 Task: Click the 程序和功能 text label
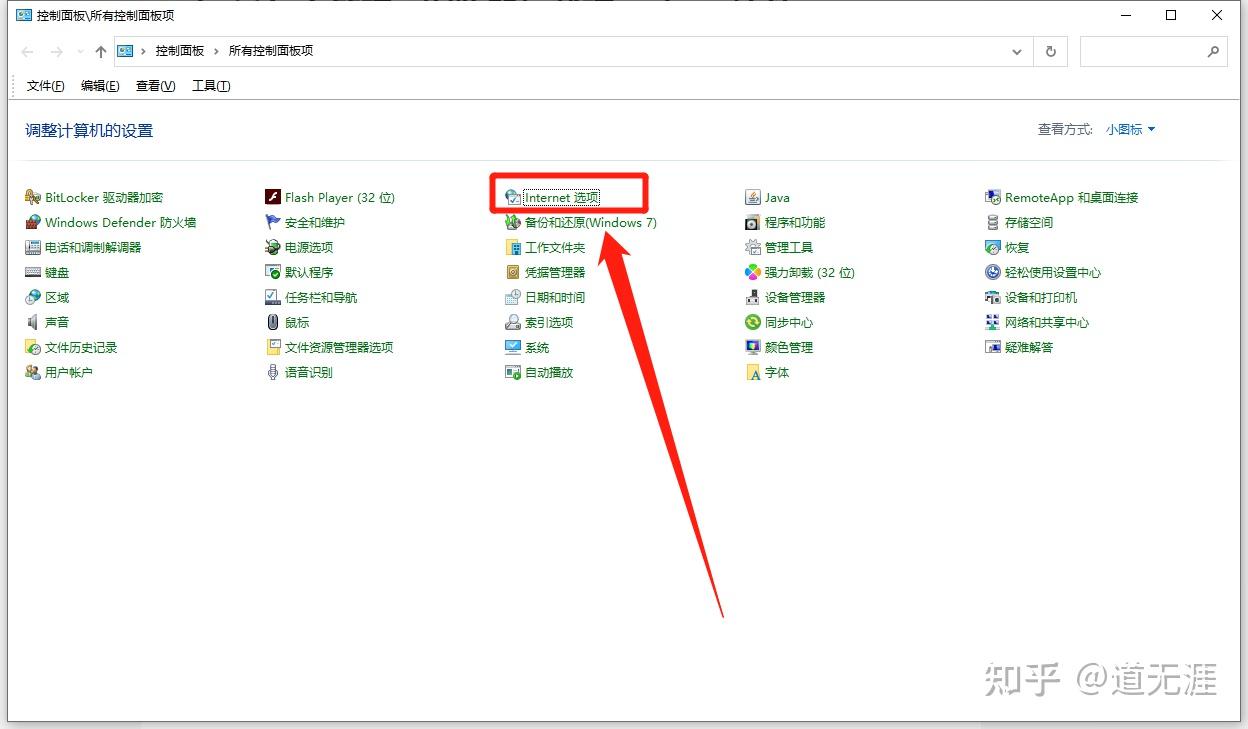(795, 223)
